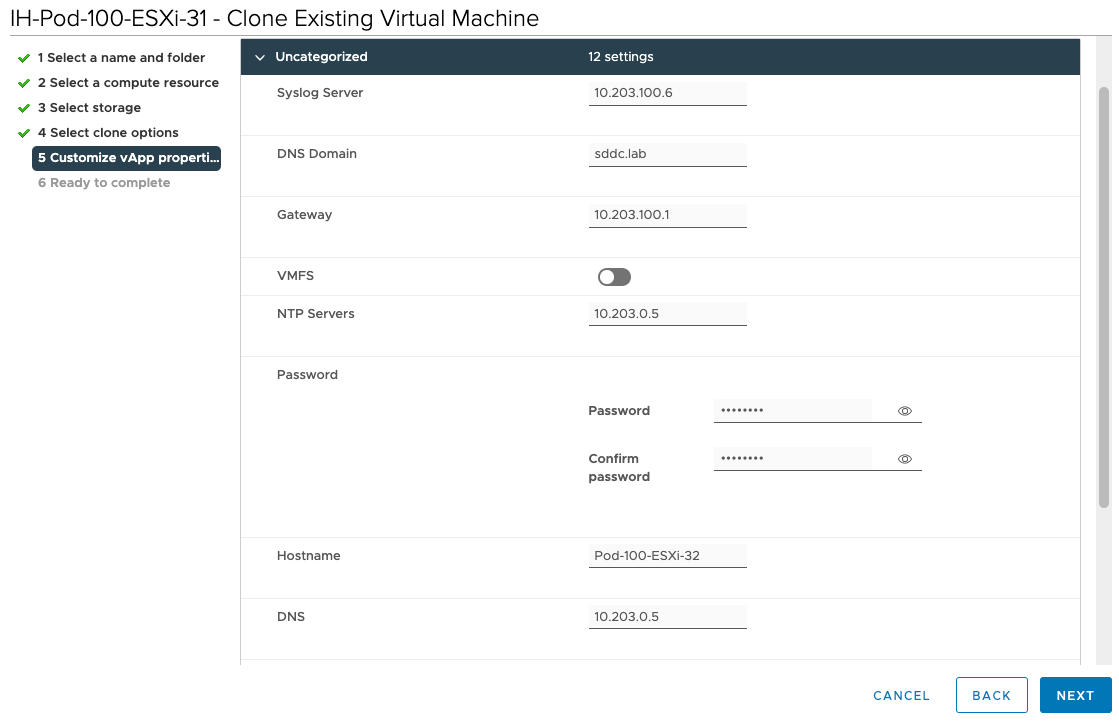
Task: Show password using the eye icon
Action: pos(904,411)
